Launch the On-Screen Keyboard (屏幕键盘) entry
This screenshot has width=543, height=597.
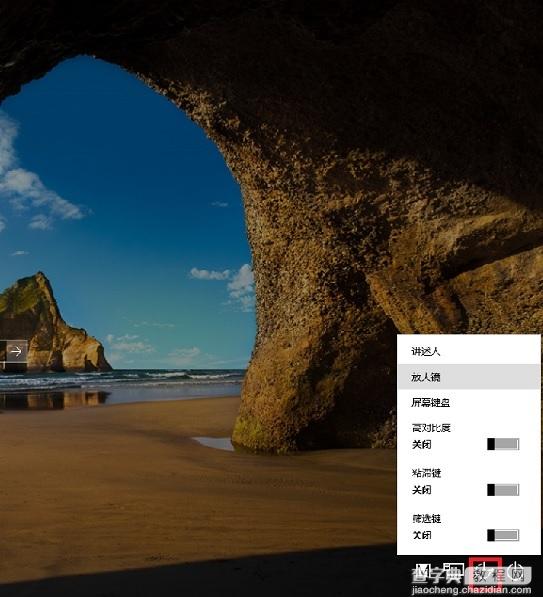pyautogui.click(x=468, y=402)
